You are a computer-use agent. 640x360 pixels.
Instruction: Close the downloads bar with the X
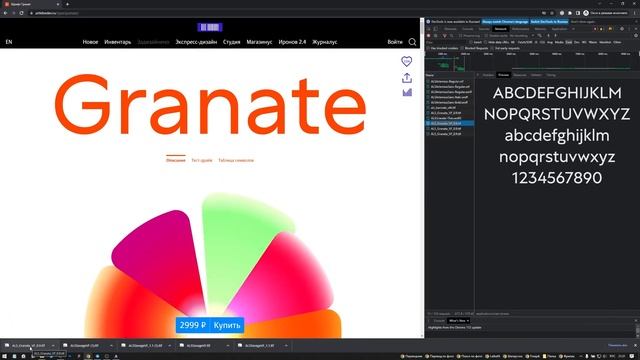click(x=636, y=345)
